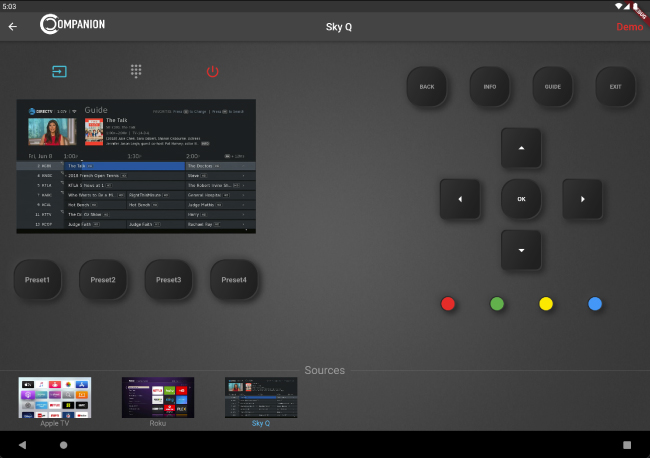Select Preset1

pos(37,280)
